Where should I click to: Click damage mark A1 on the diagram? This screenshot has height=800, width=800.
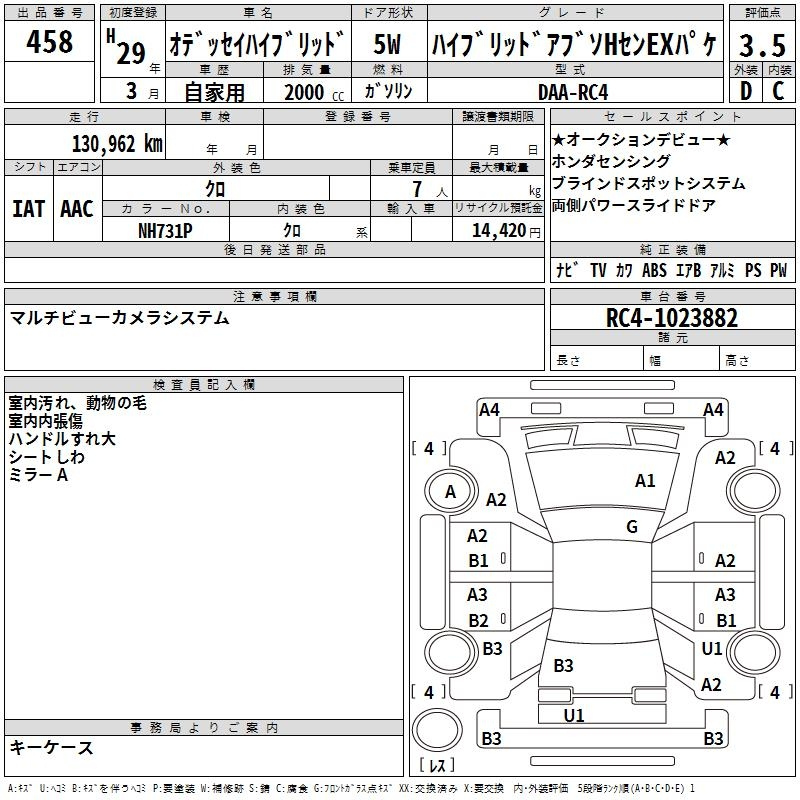(645, 481)
